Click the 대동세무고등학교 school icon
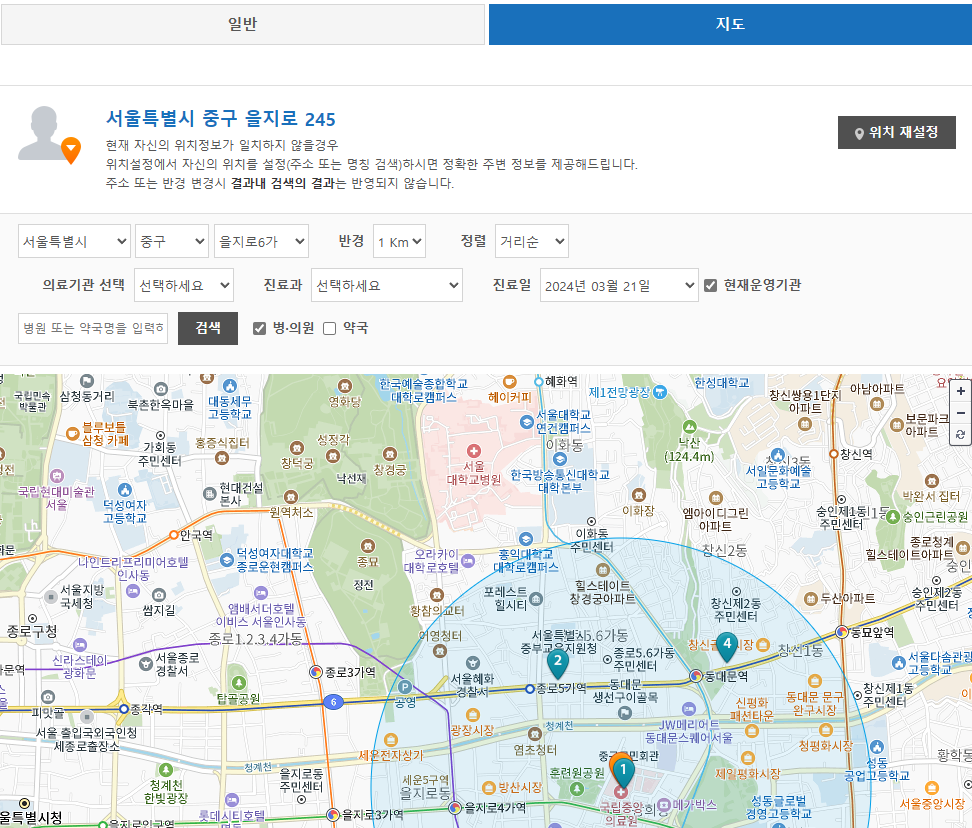The image size is (972, 828). 230,386
